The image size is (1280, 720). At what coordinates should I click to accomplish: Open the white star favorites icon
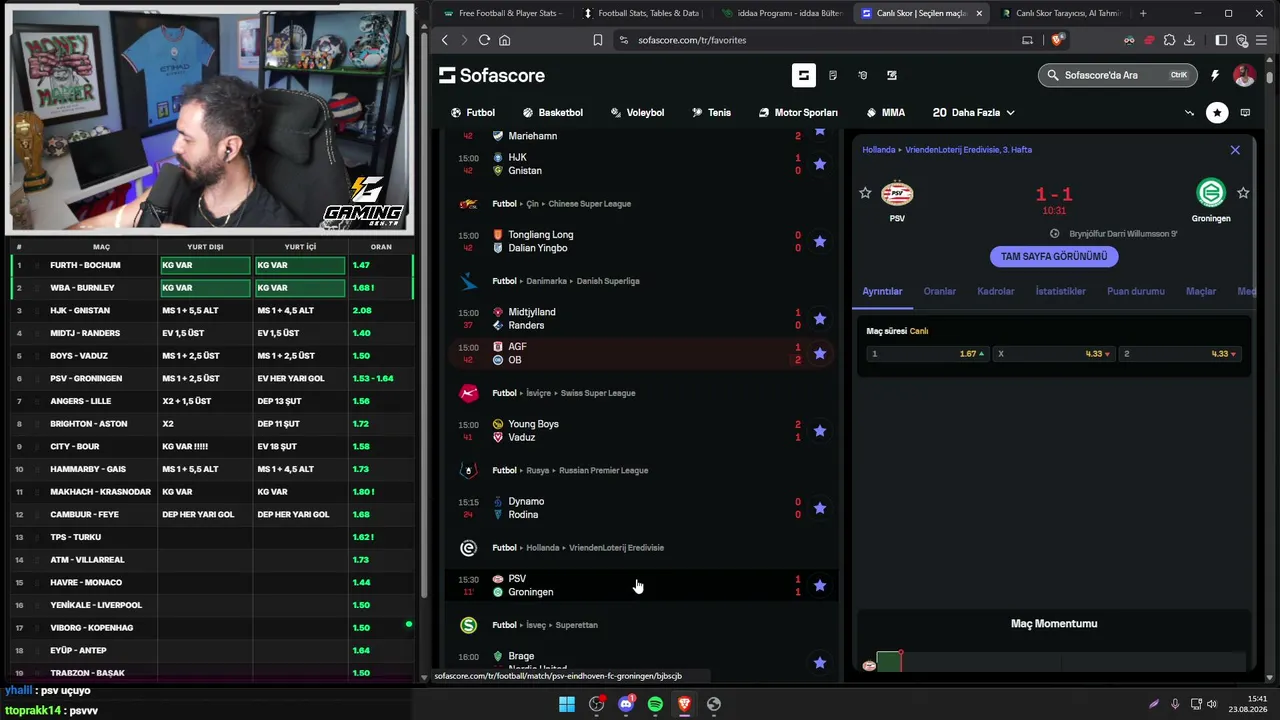(x=1217, y=113)
